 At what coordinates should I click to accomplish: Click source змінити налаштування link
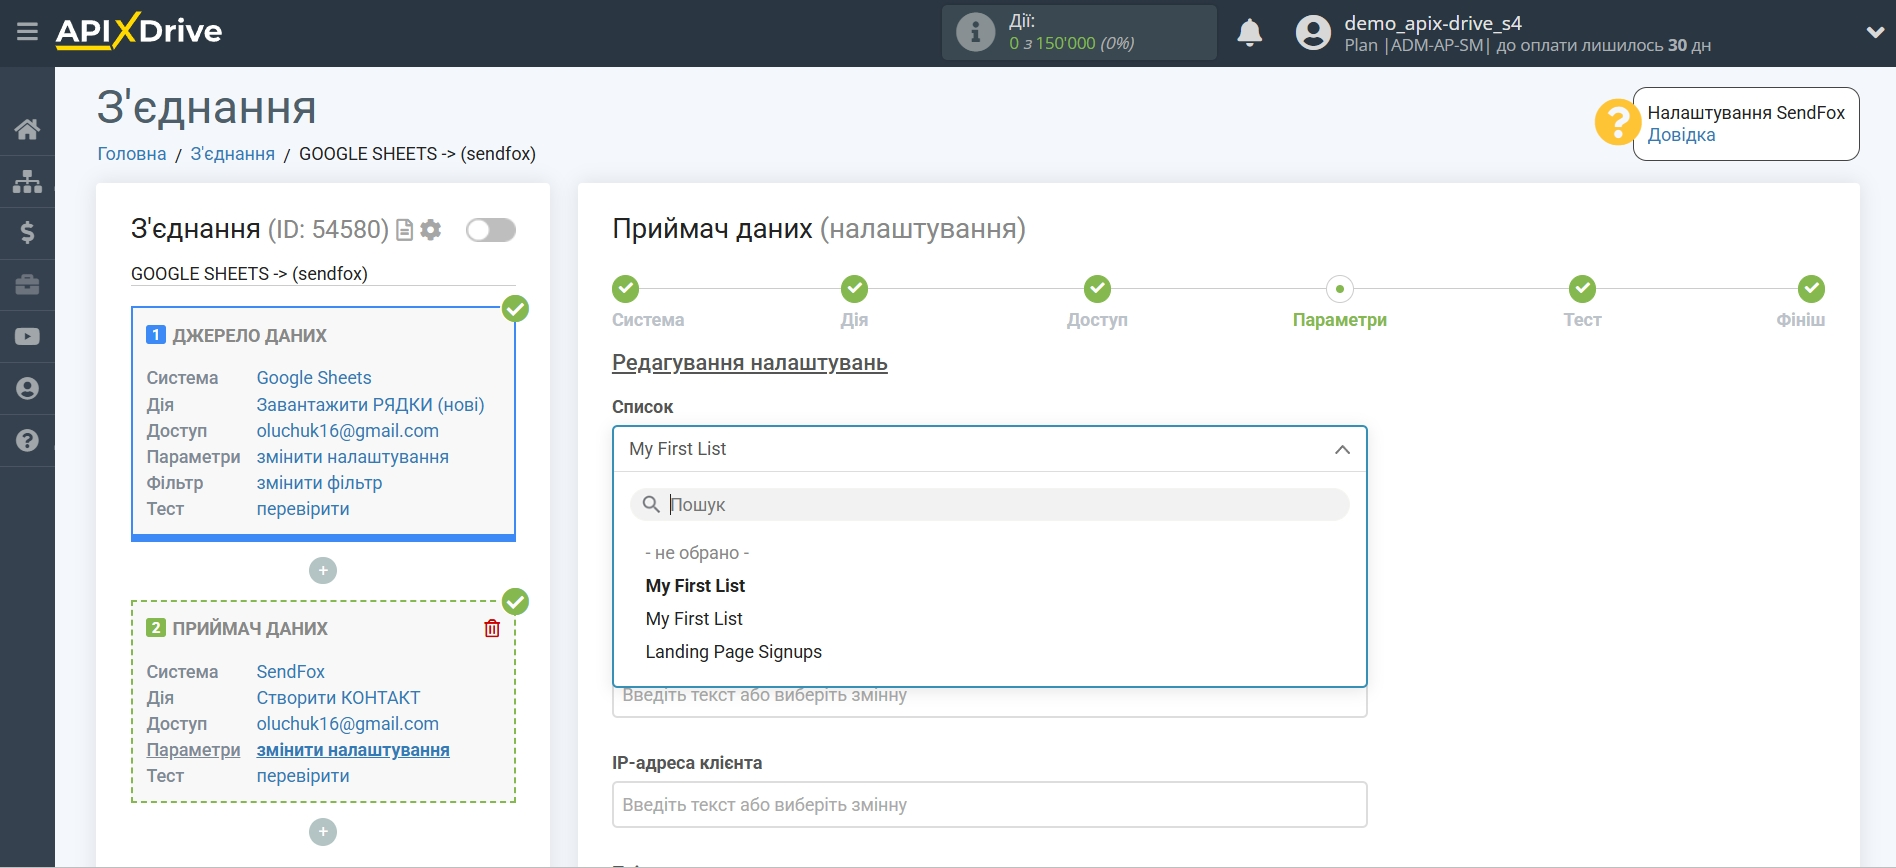[353, 457]
